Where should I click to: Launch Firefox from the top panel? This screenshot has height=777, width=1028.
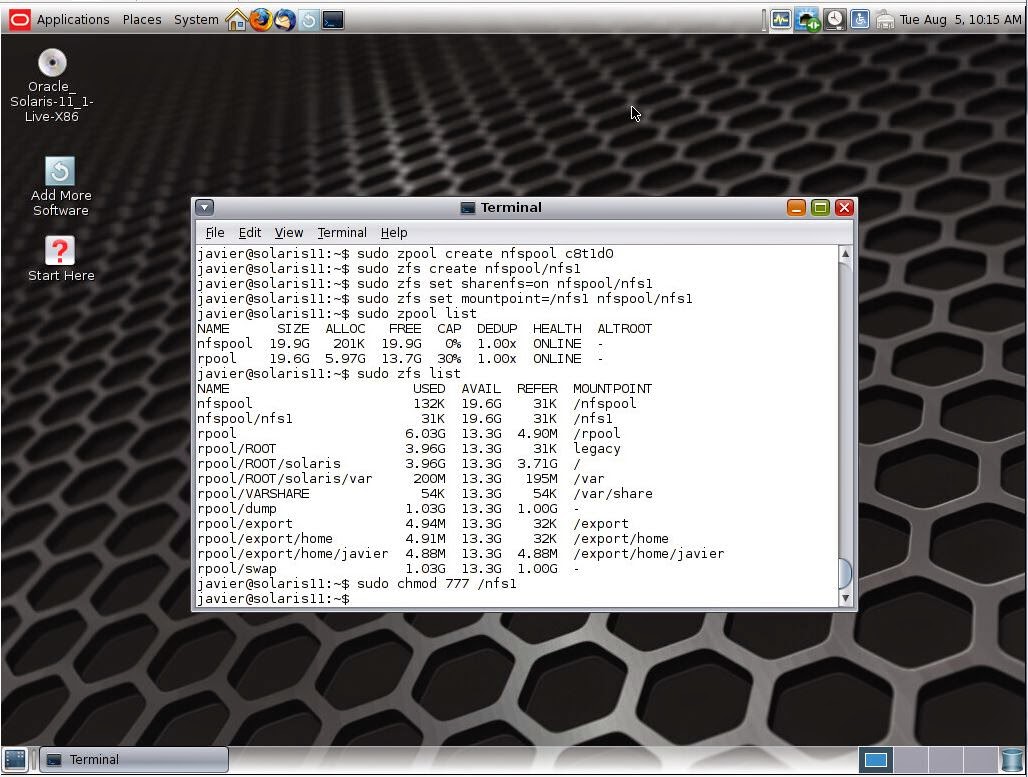coord(260,19)
